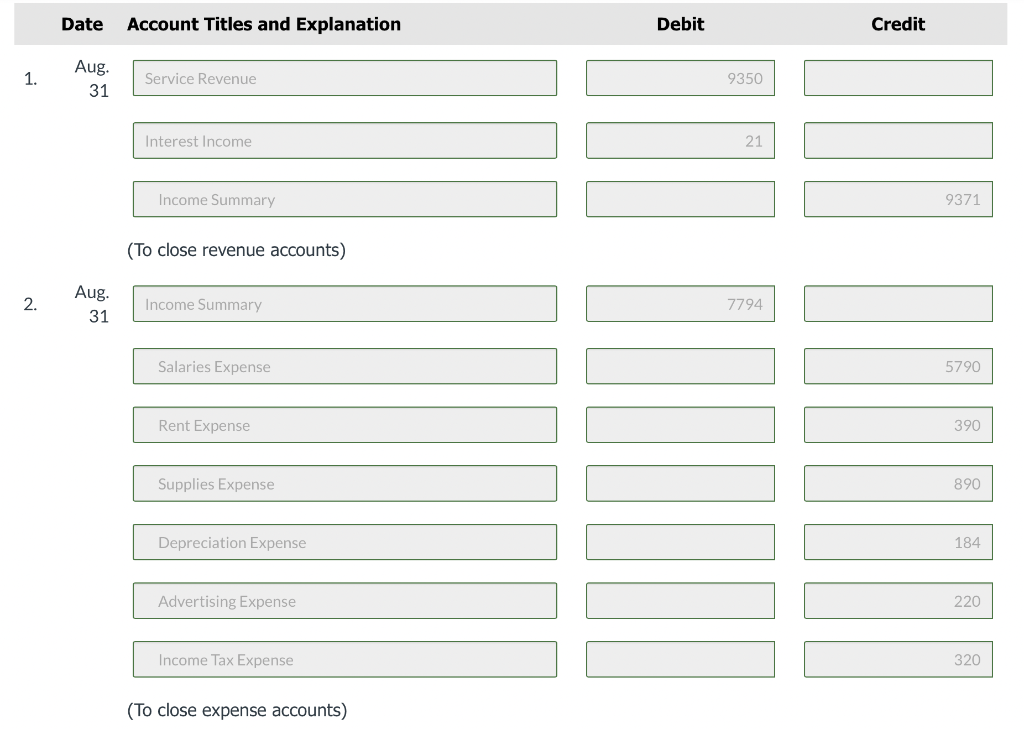Click the debit field showing 9350
The image size is (1024, 729).
680,79
